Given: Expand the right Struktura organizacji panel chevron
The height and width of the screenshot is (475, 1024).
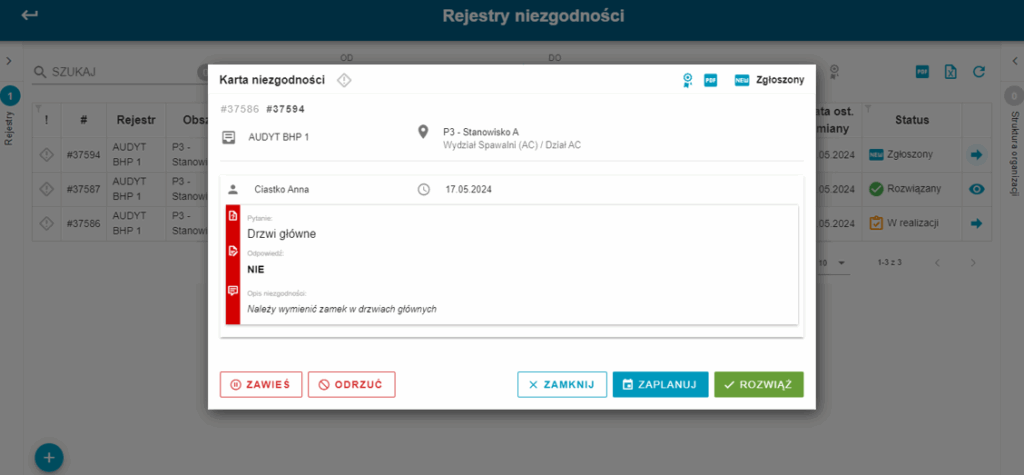Looking at the screenshot, I should click(1014, 61).
